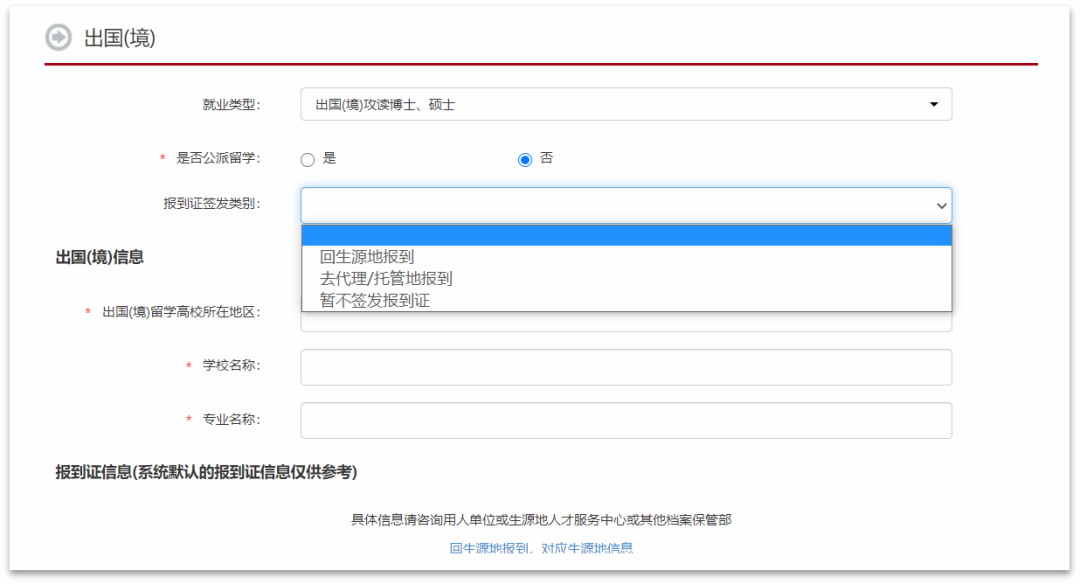1080x584 pixels.
Task: Click the 出国(境)留学高校所在地区 input field
Action: [625, 322]
